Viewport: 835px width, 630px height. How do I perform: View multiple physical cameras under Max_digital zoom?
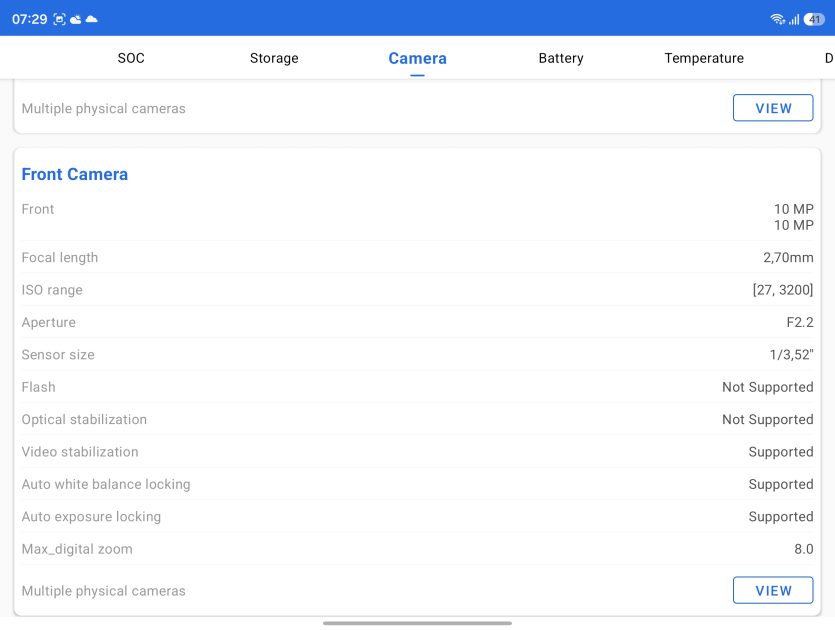point(773,590)
